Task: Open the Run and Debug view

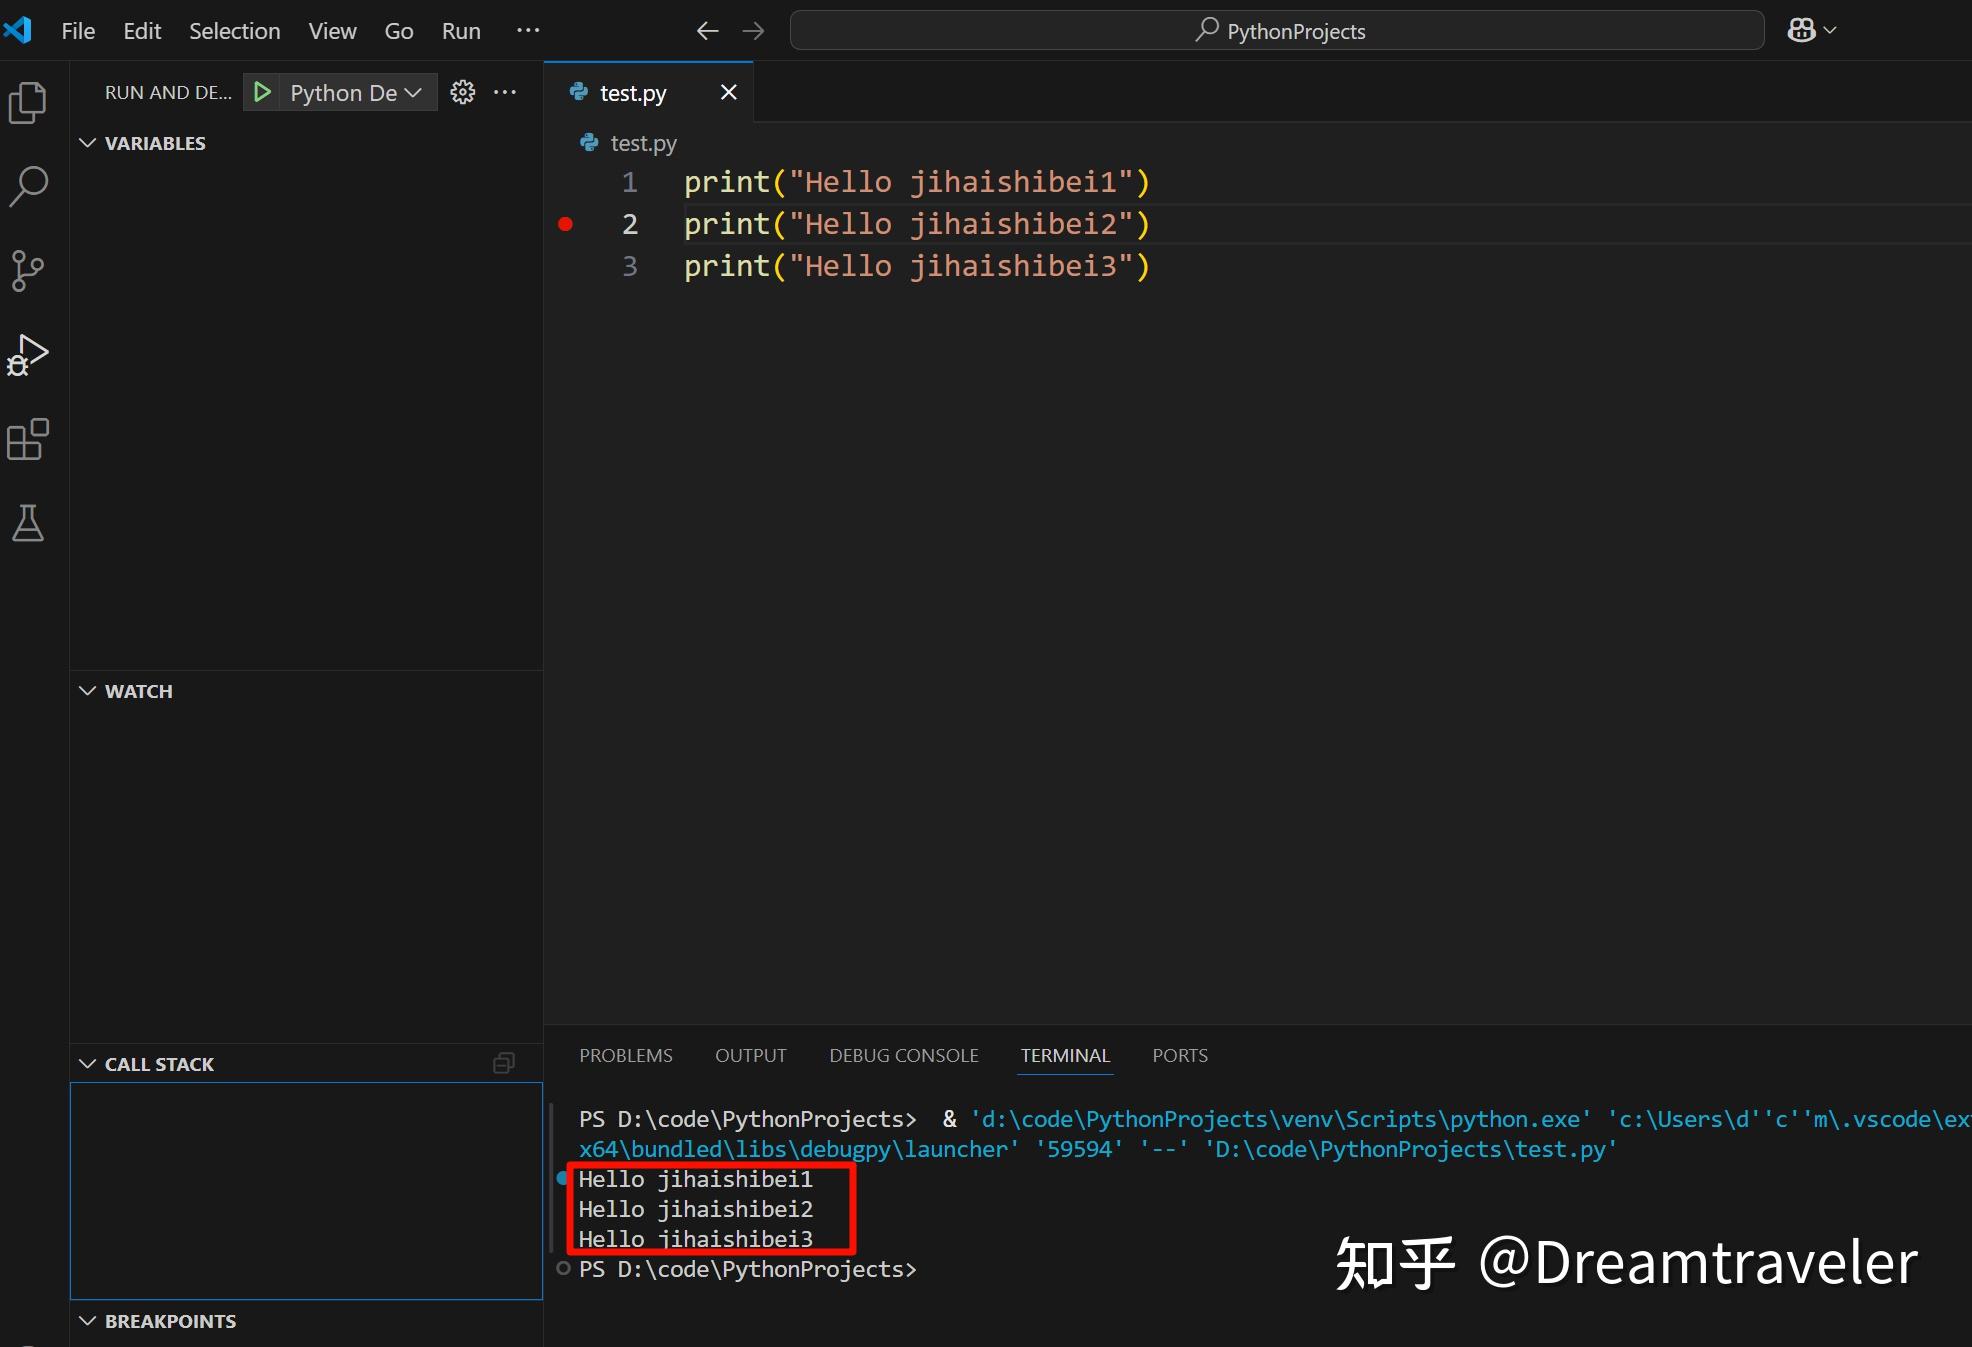Action: click(27, 354)
